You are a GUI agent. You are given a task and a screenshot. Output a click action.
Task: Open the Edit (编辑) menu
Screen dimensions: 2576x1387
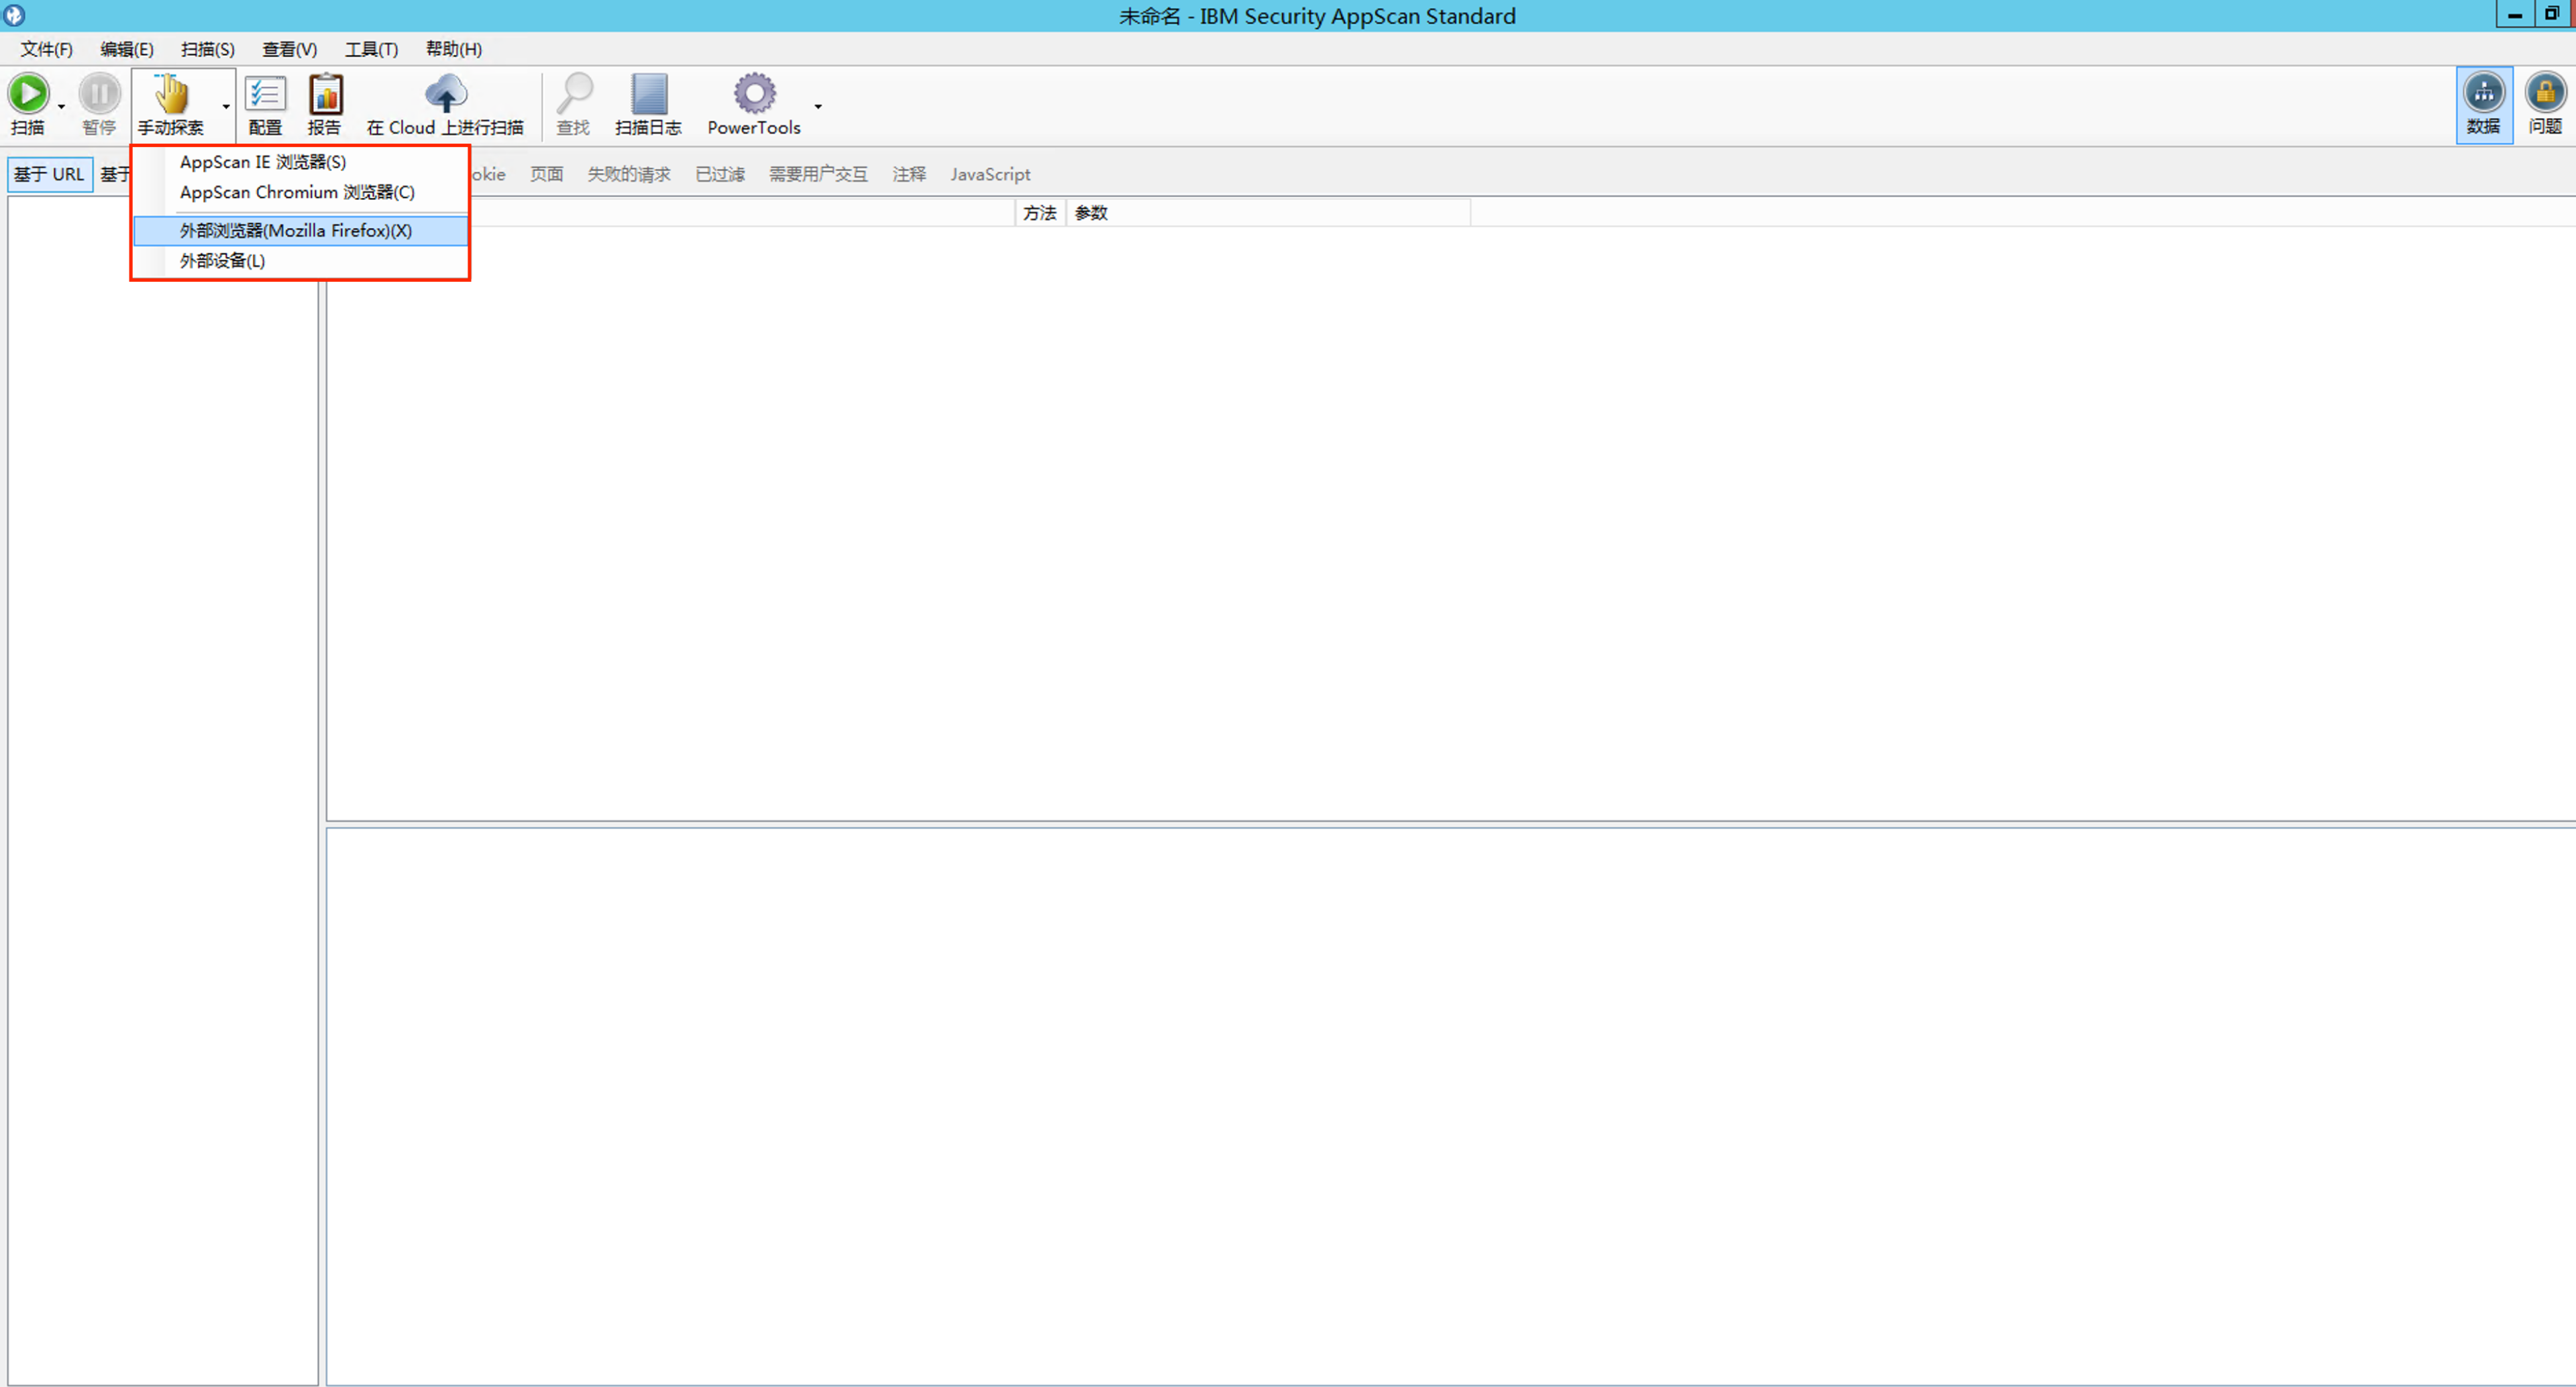click(x=127, y=49)
